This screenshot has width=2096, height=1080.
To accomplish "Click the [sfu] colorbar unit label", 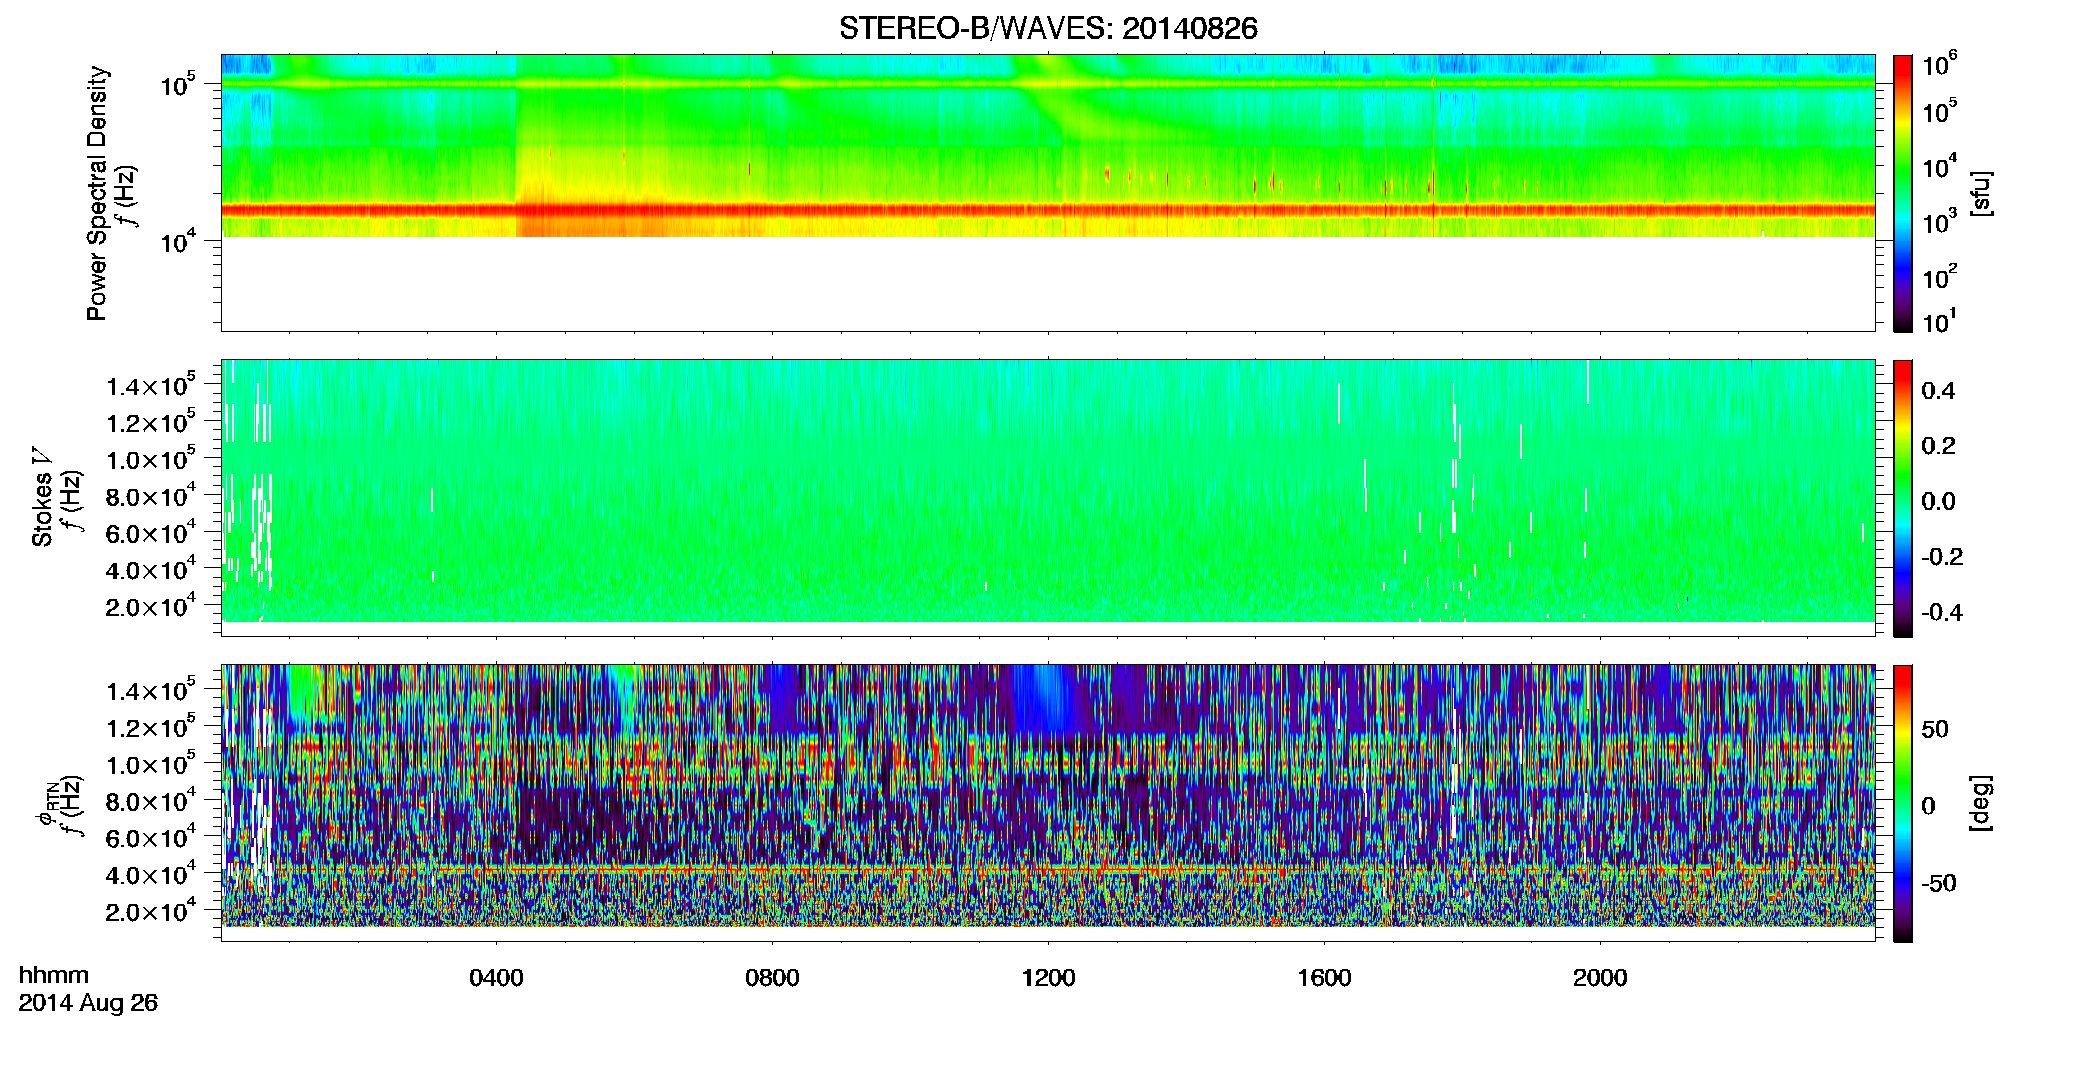I will coord(1981,193).
